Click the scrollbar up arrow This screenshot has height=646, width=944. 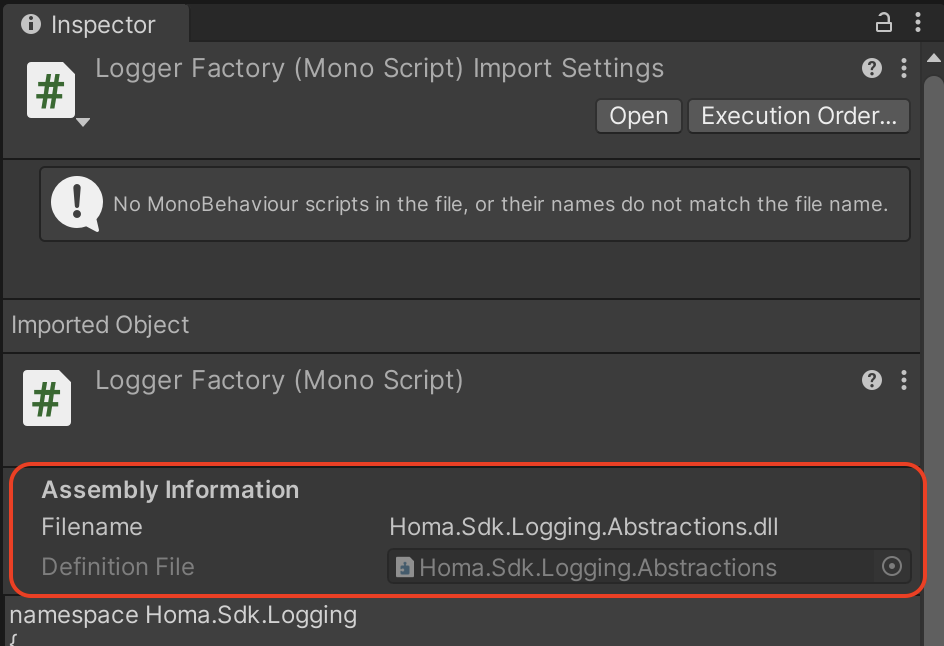933,59
